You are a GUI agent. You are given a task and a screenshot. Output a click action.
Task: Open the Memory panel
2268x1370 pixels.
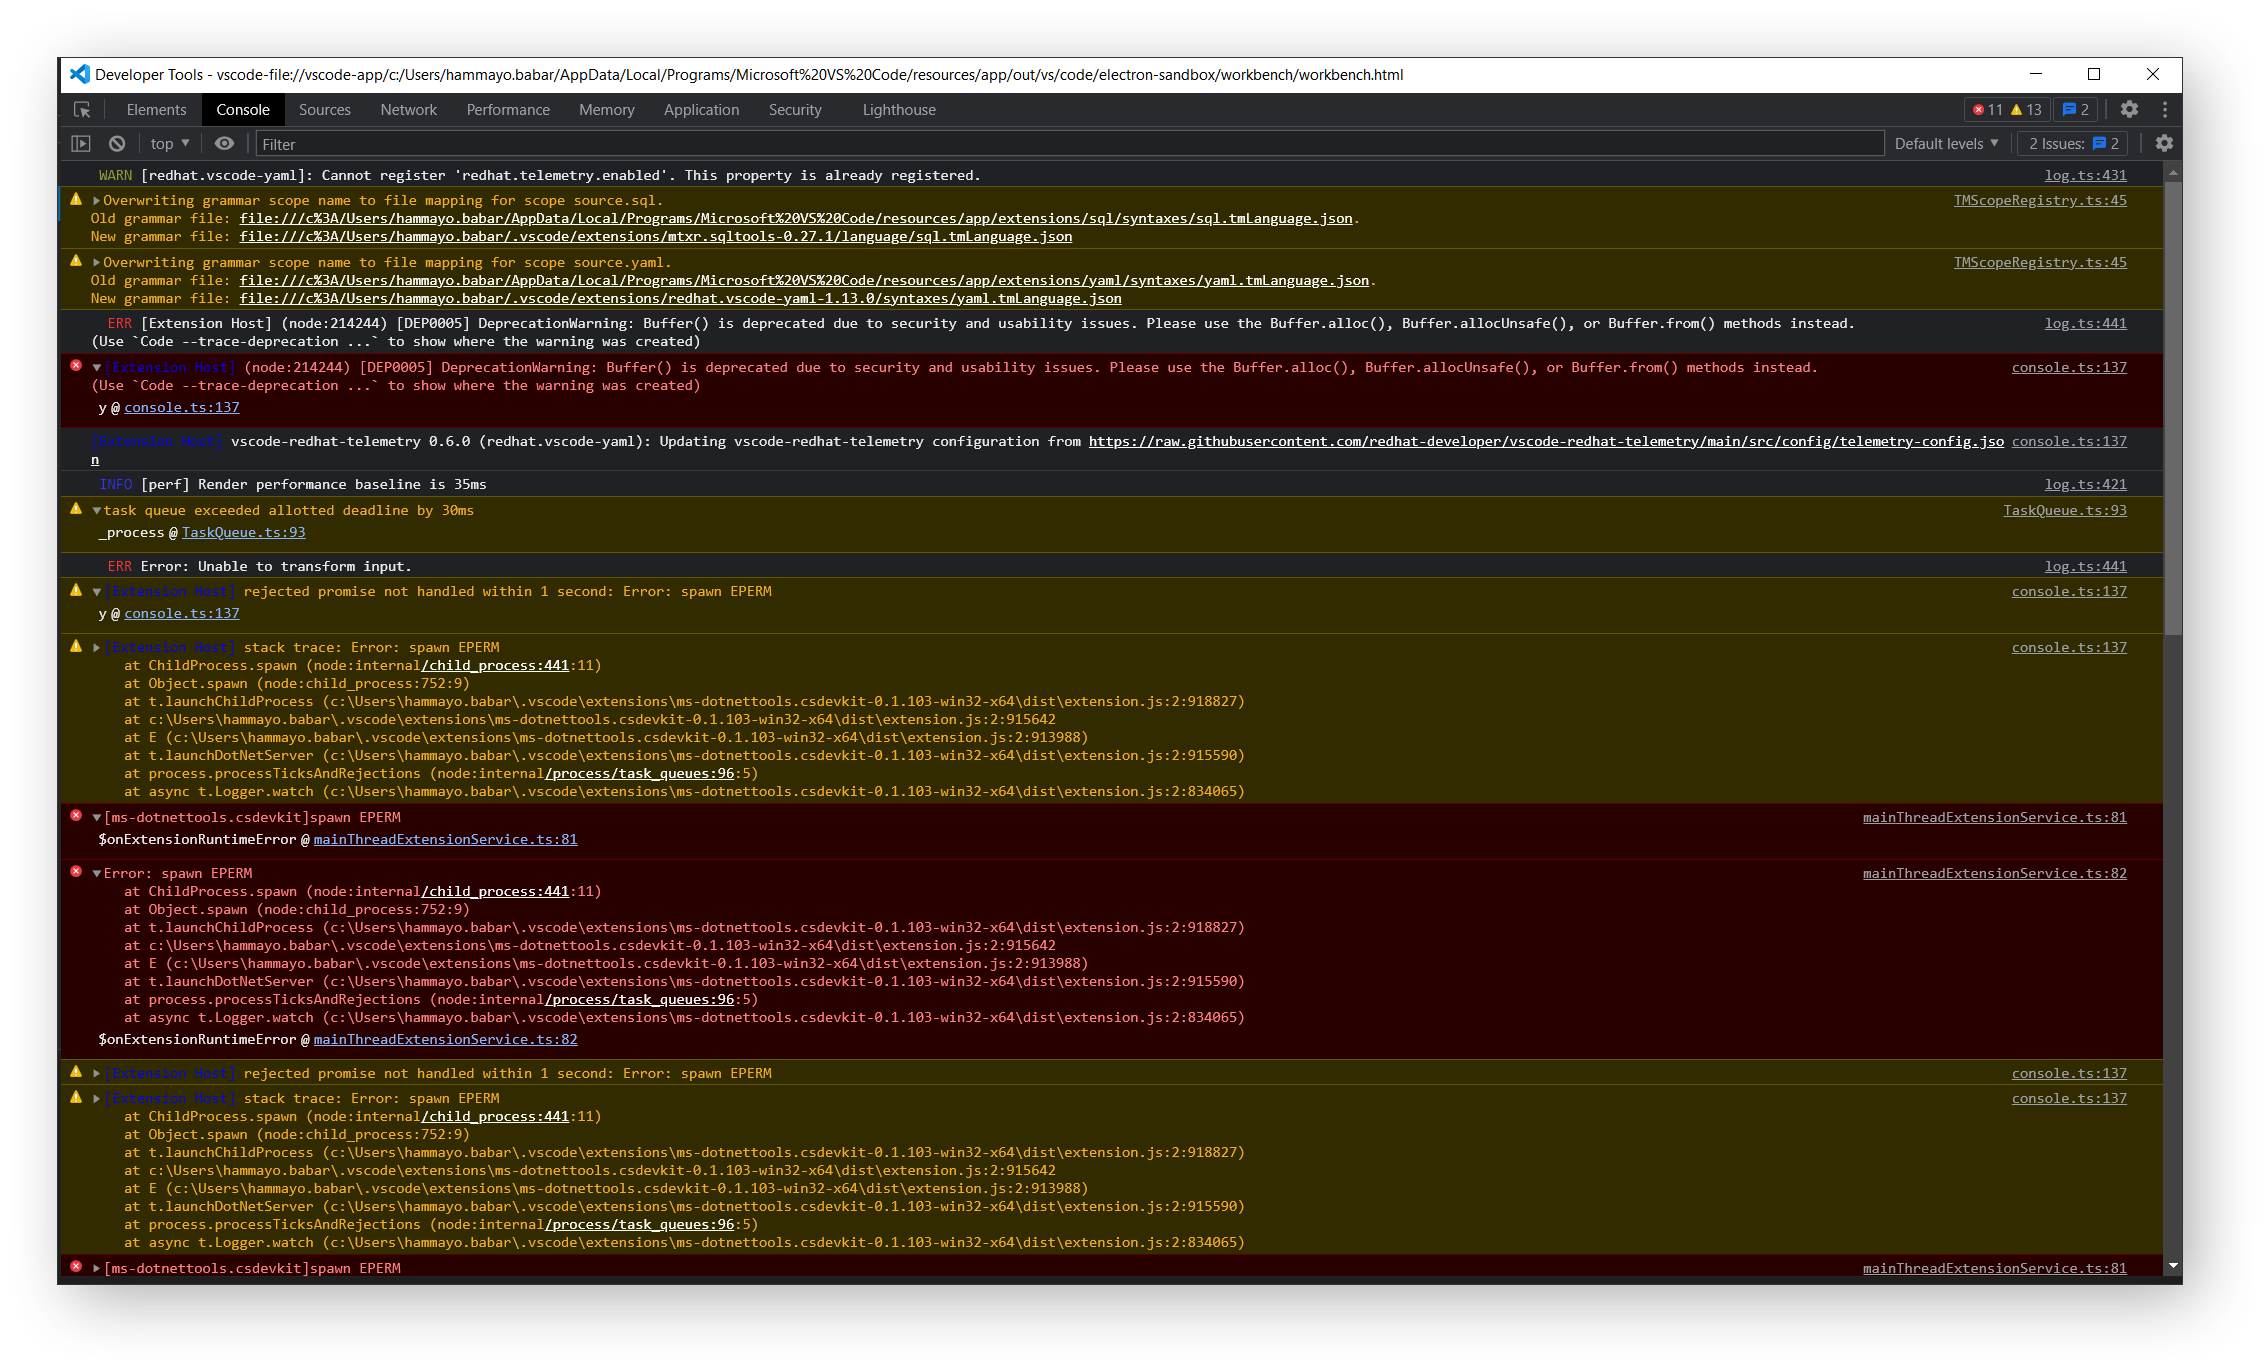pos(606,110)
